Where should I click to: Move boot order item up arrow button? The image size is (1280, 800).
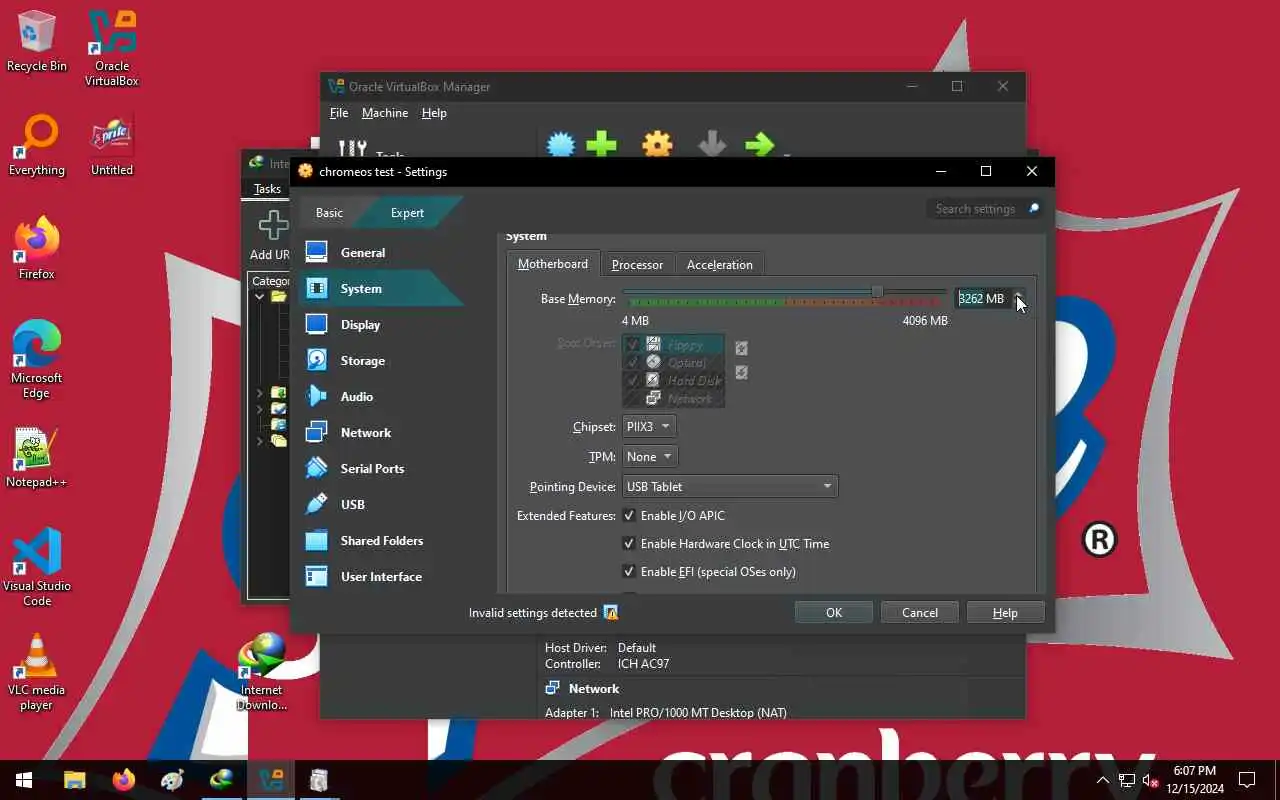click(x=741, y=349)
